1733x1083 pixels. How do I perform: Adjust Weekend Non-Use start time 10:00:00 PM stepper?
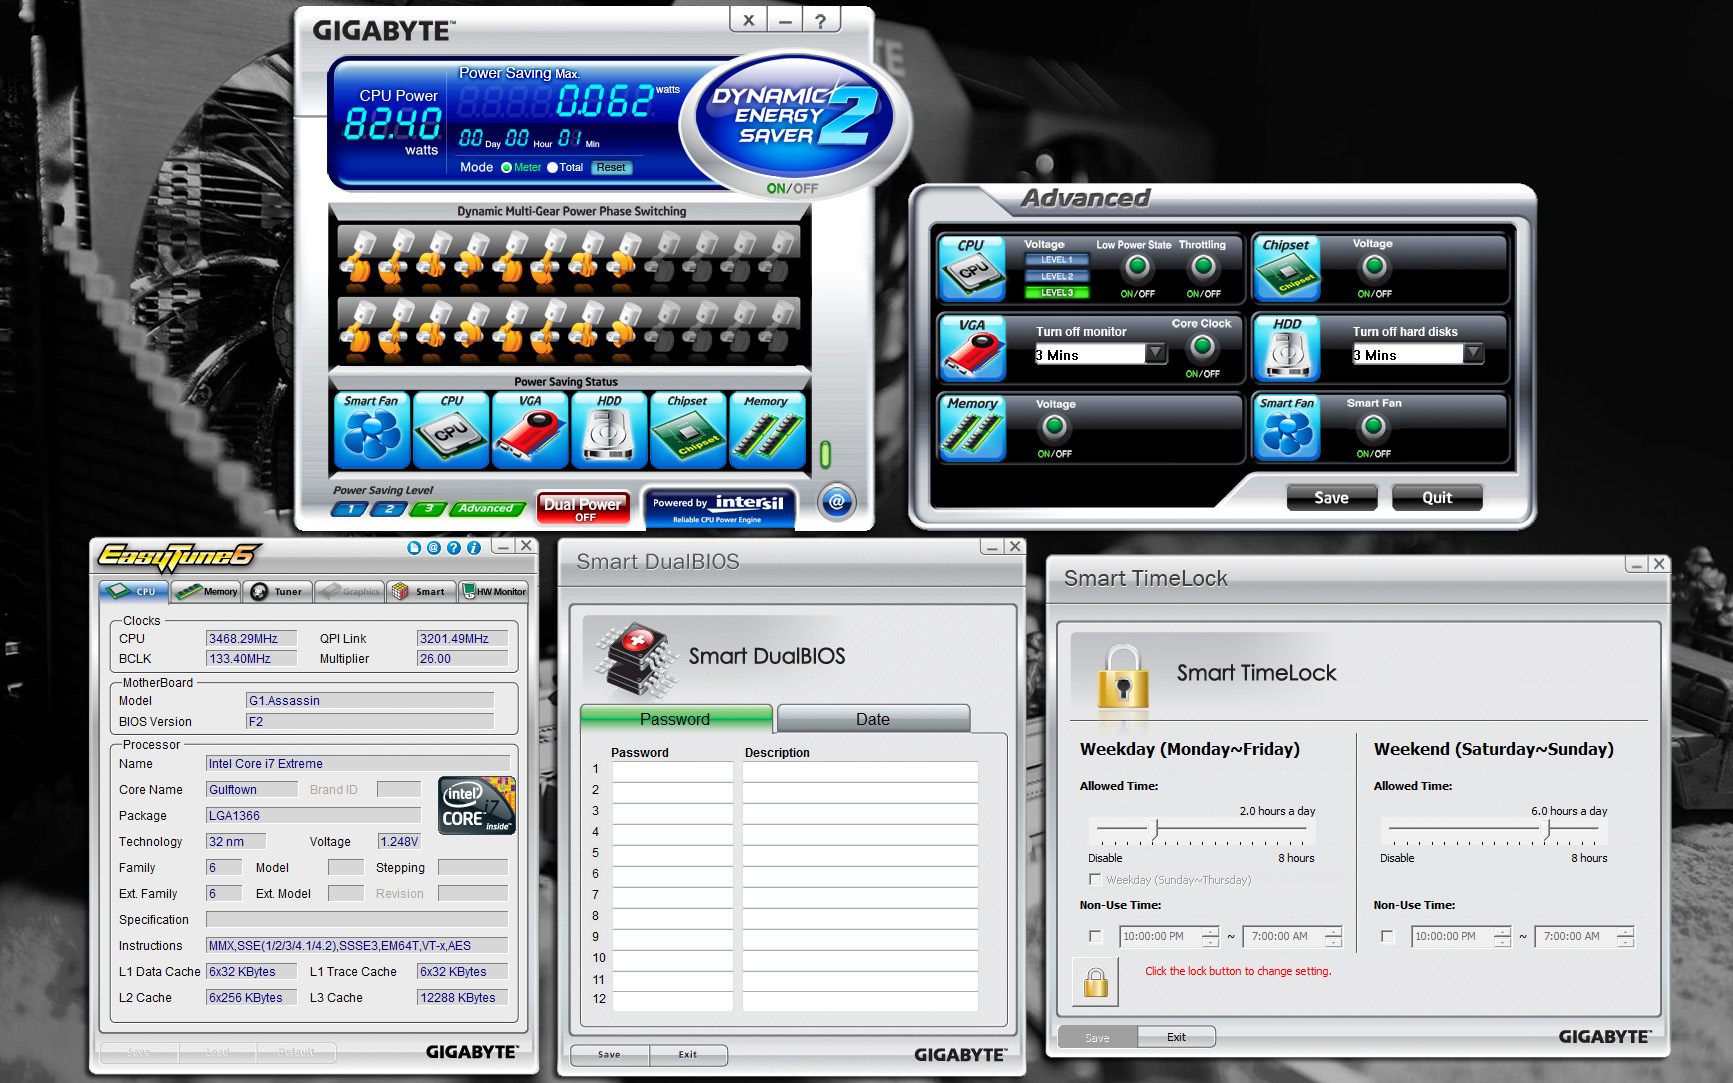1502,937
